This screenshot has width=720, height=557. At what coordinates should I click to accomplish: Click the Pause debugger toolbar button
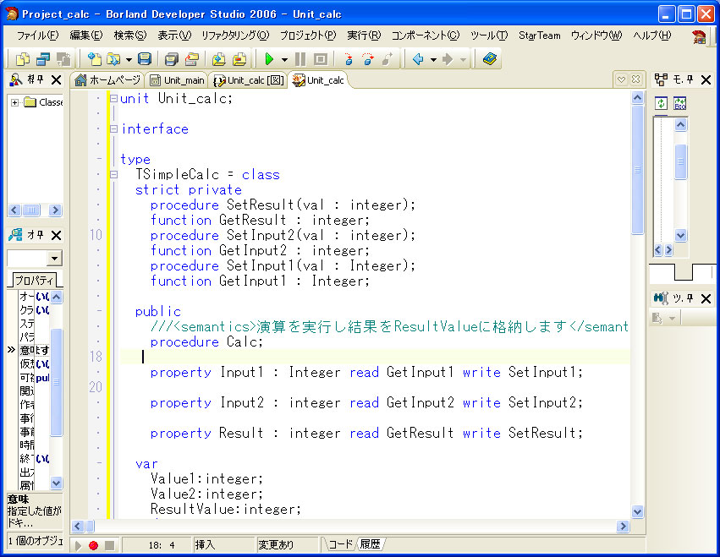(300, 59)
